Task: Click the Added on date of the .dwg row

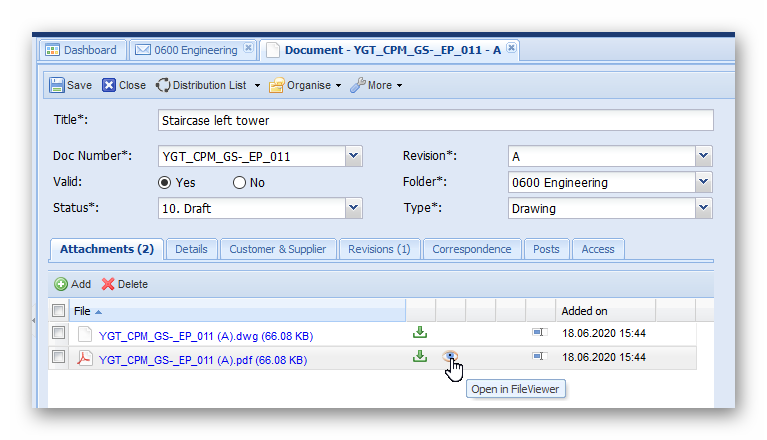Action: (x=604, y=333)
